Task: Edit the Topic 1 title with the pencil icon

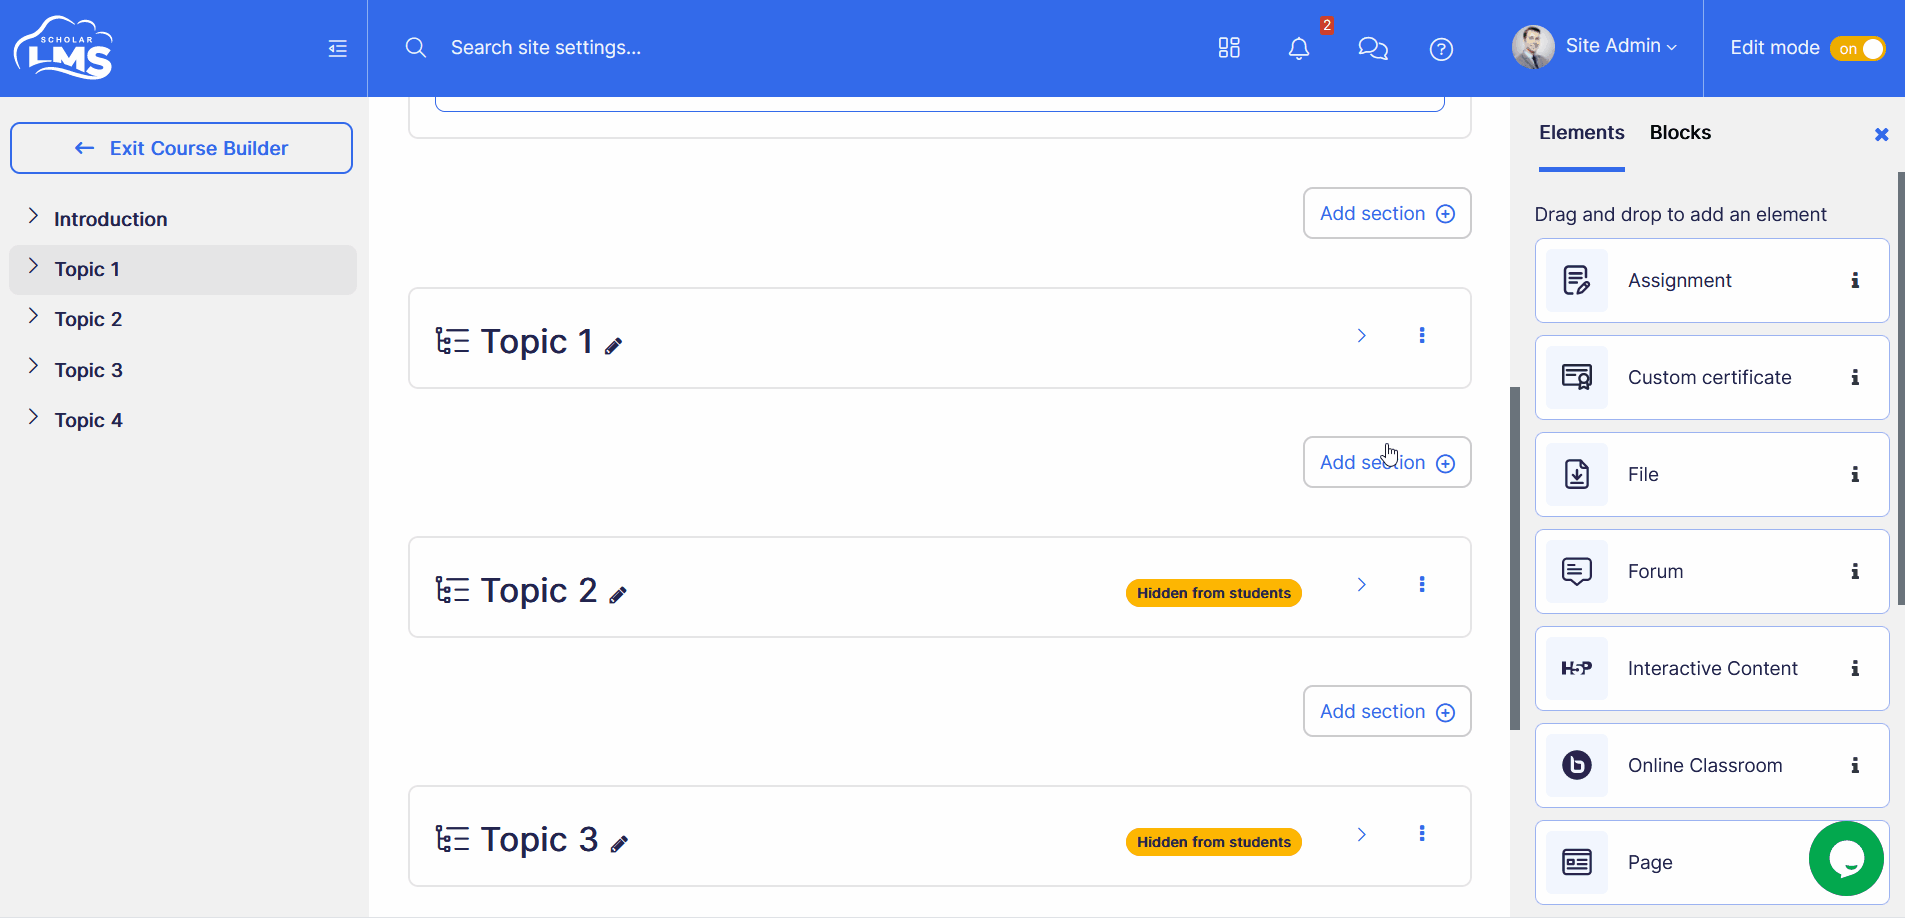Action: [614, 346]
